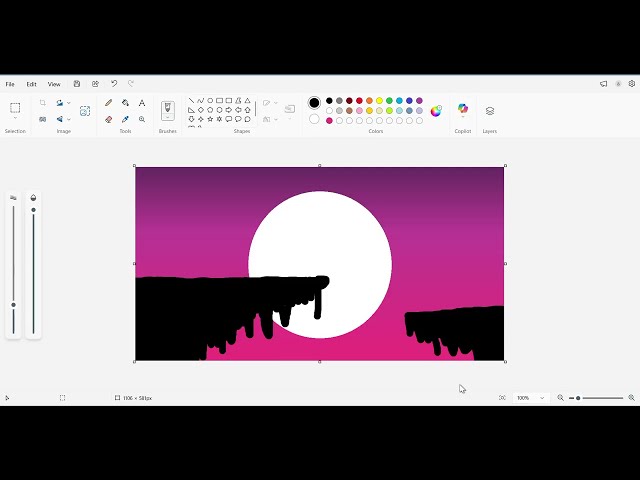The width and height of the screenshot is (640, 480).
Task: Choose the green palette color
Action: click(389, 101)
